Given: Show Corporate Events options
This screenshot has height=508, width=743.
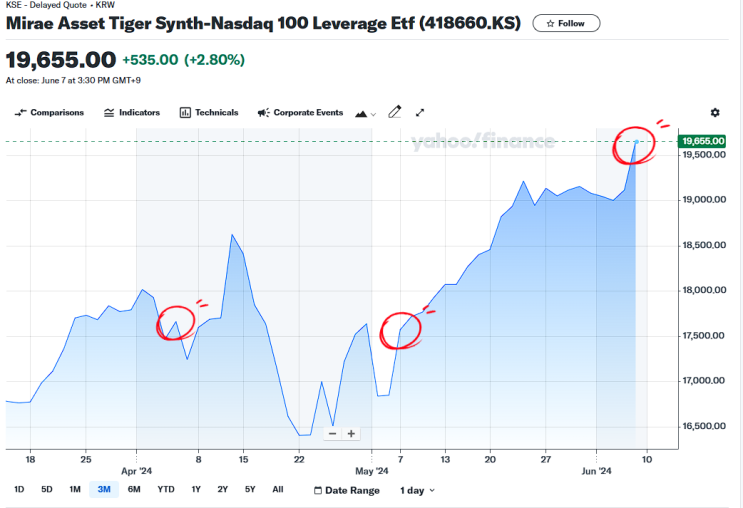Looking at the screenshot, I should (300, 113).
